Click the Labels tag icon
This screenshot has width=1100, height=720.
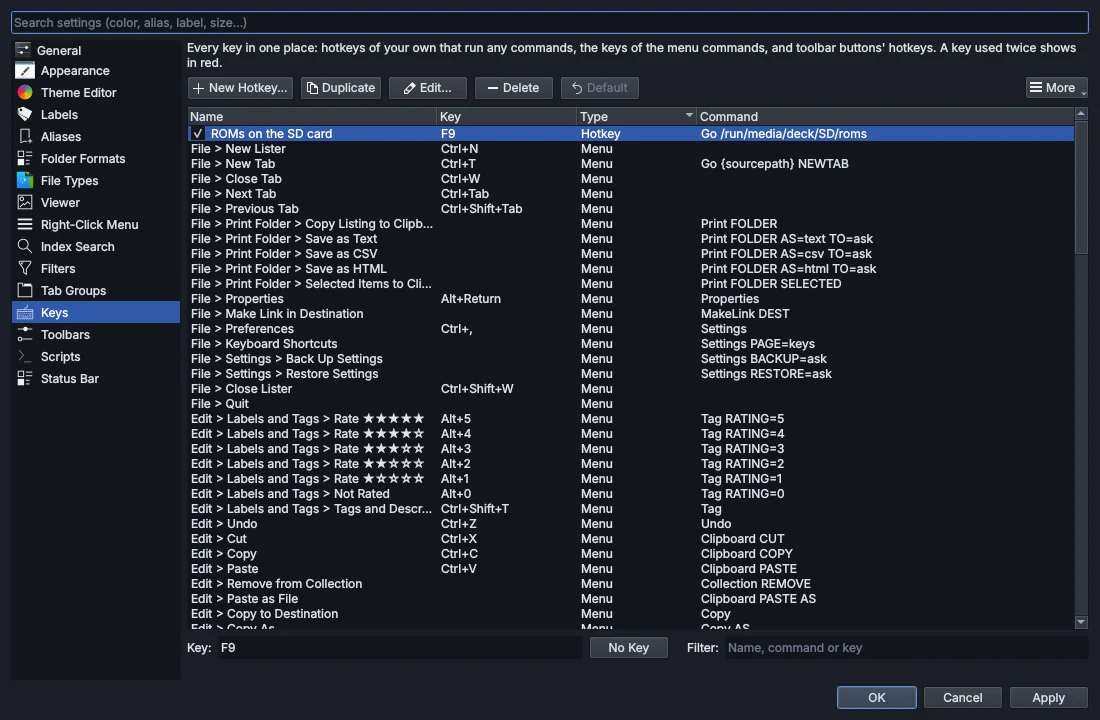(x=25, y=114)
